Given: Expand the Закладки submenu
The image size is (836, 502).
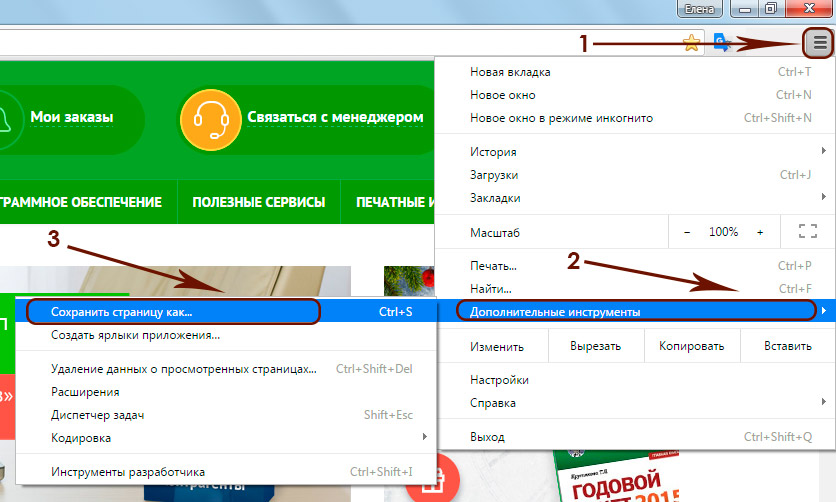Looking at the screenshot, I should [495, 198].
